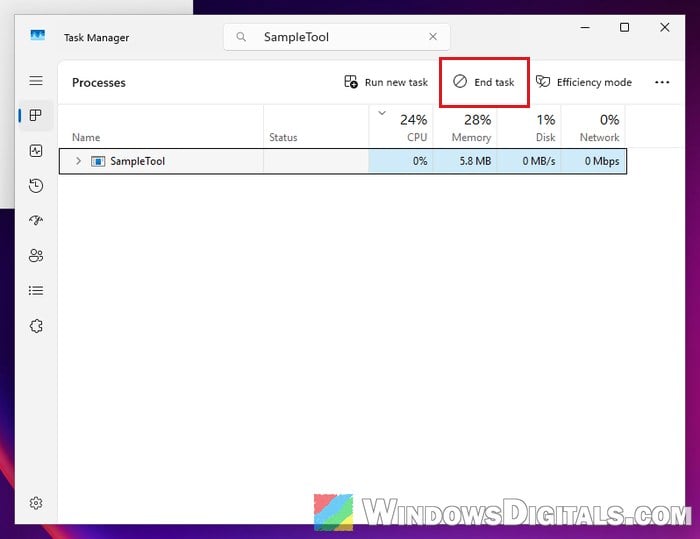Expand the SampleTool process row
Screen dimensions: 700x539
79,161
